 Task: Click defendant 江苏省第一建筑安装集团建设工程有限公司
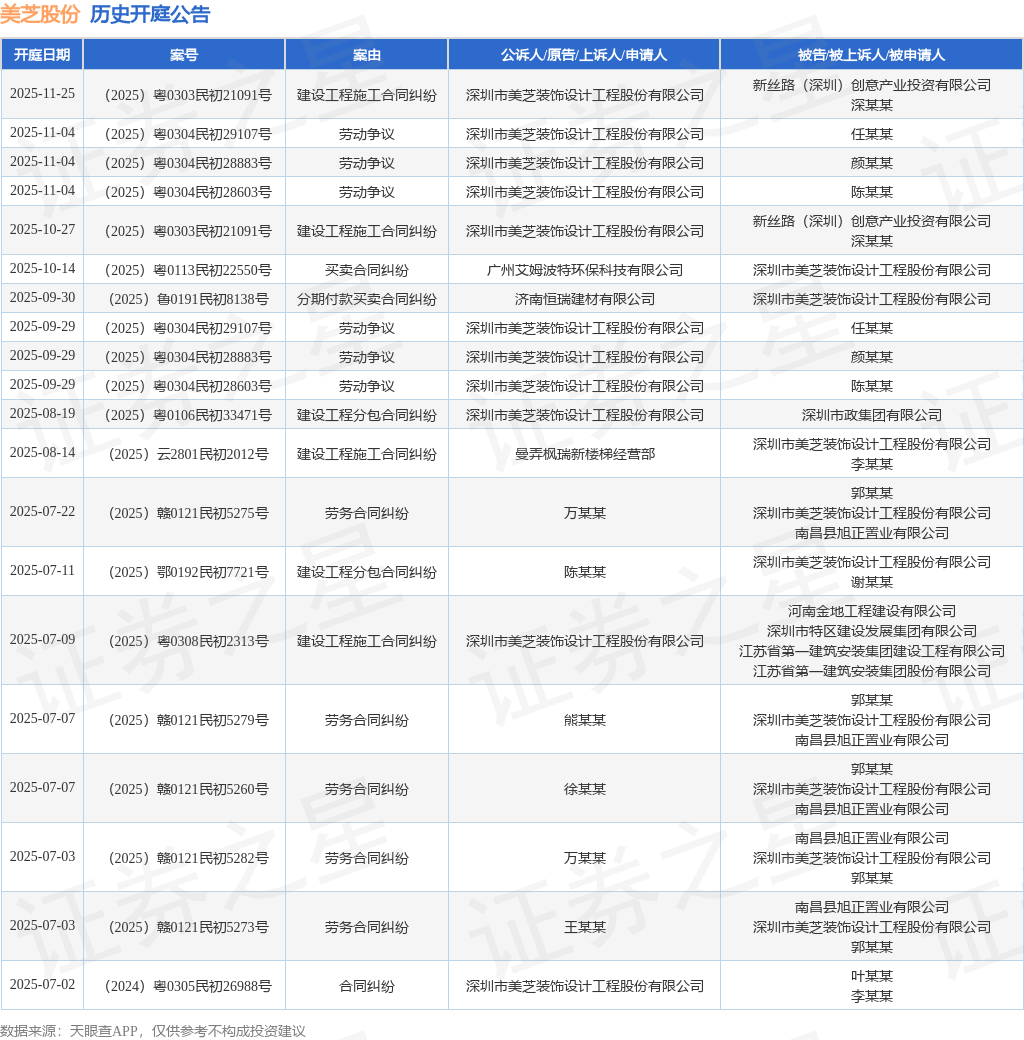(871, 651)
